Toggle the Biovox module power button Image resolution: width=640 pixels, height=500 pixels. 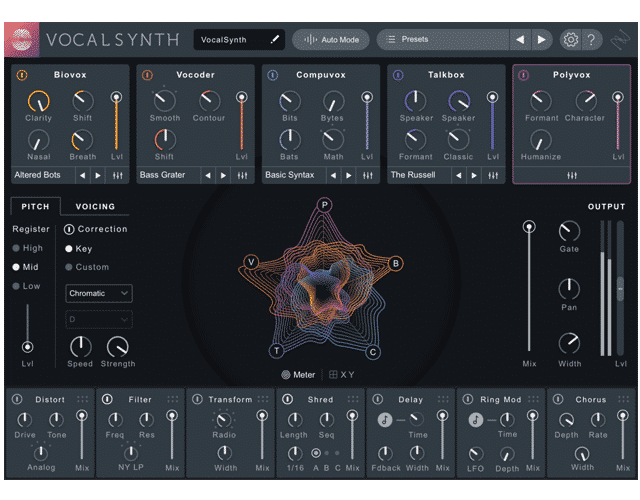tap(22, 75)
